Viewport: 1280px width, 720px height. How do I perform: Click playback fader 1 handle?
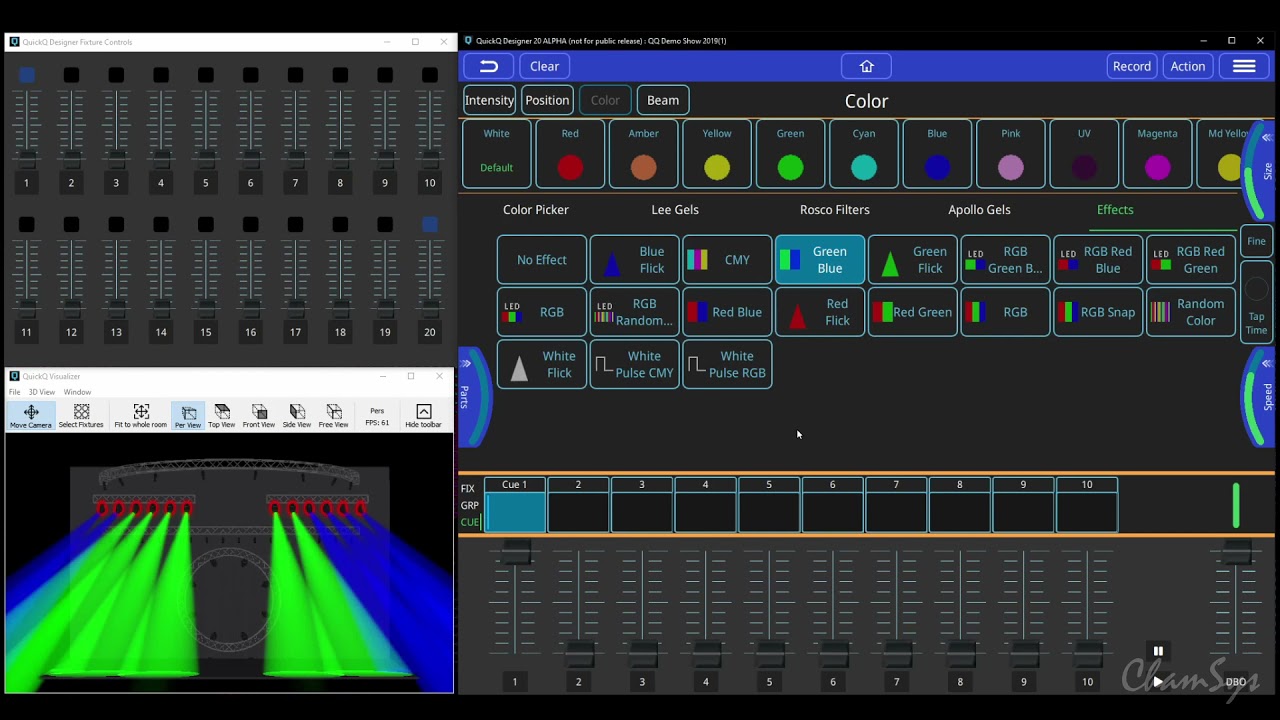515,553
